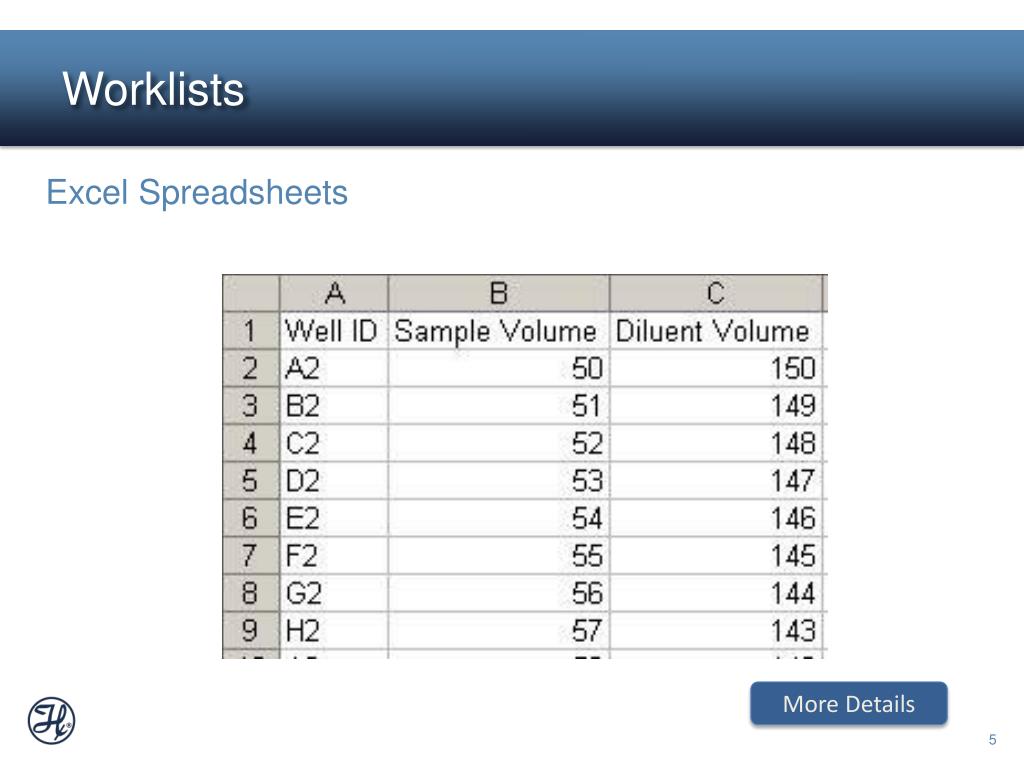The image size is (1024, 768).
Task: Click the More Details button
Action: (x=848, y=703)
